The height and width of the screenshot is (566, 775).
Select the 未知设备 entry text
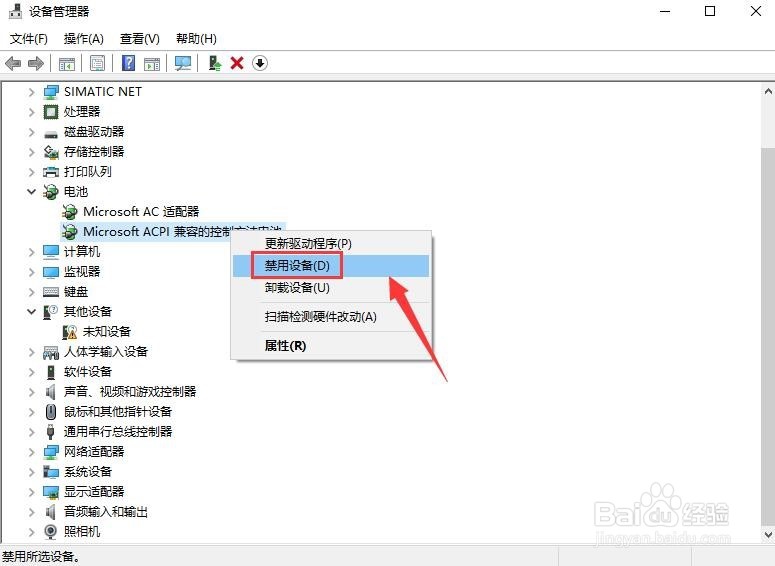[x=107, y=332]
